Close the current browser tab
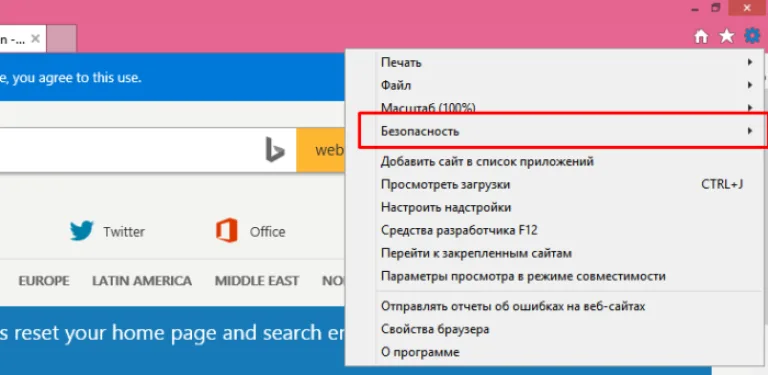The height and width of the screenshot is (375, 768). (x=35, y=39)
